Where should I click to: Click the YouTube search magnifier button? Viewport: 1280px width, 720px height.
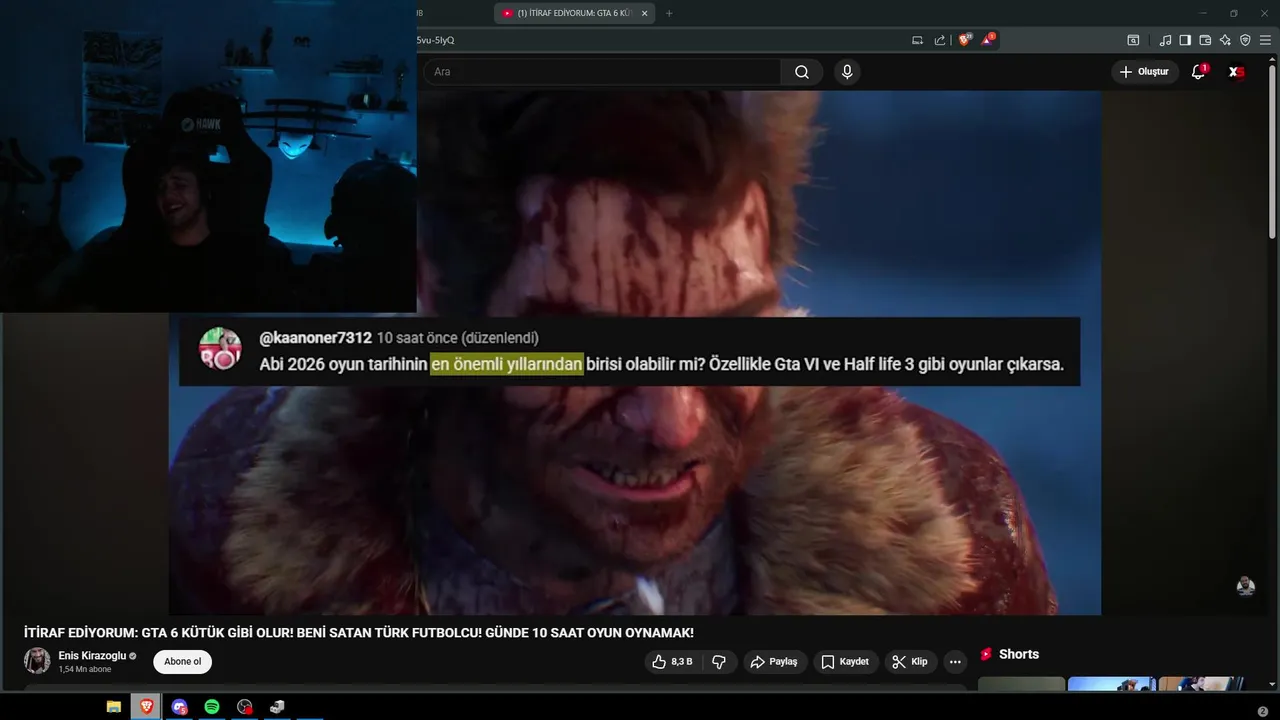coord(802,72)
